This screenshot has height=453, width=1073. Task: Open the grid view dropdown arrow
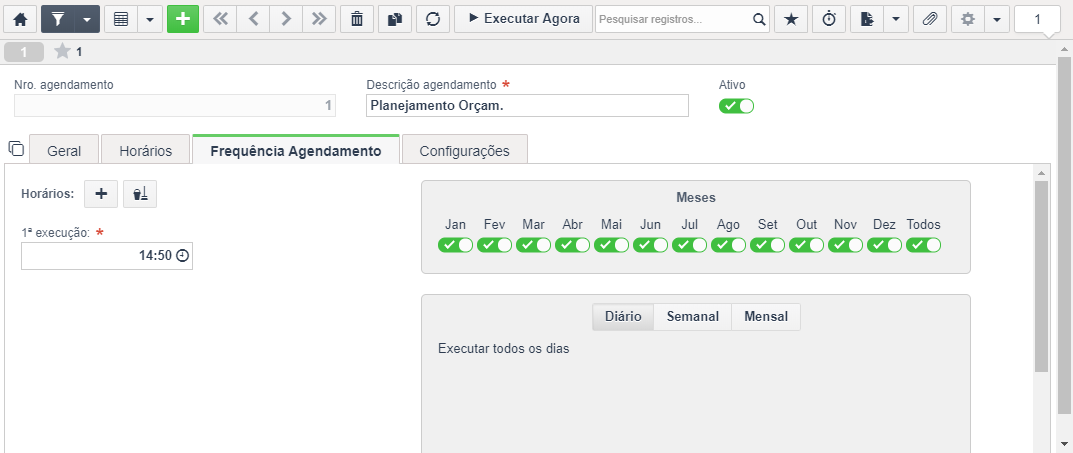point(150,19)
